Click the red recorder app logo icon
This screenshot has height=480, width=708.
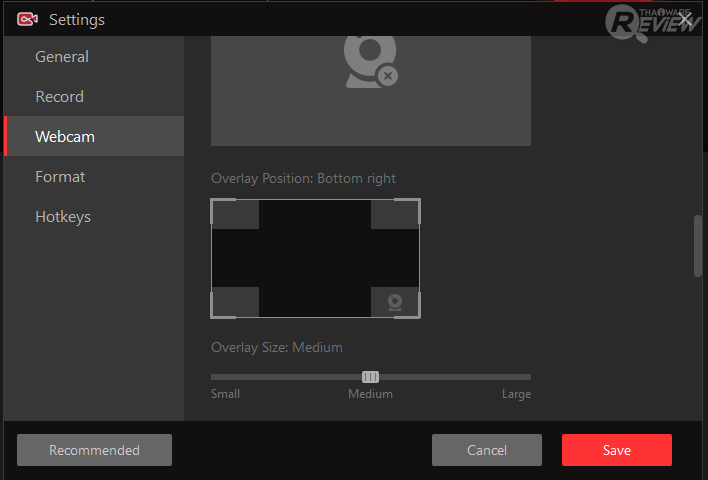pos(28,19)
